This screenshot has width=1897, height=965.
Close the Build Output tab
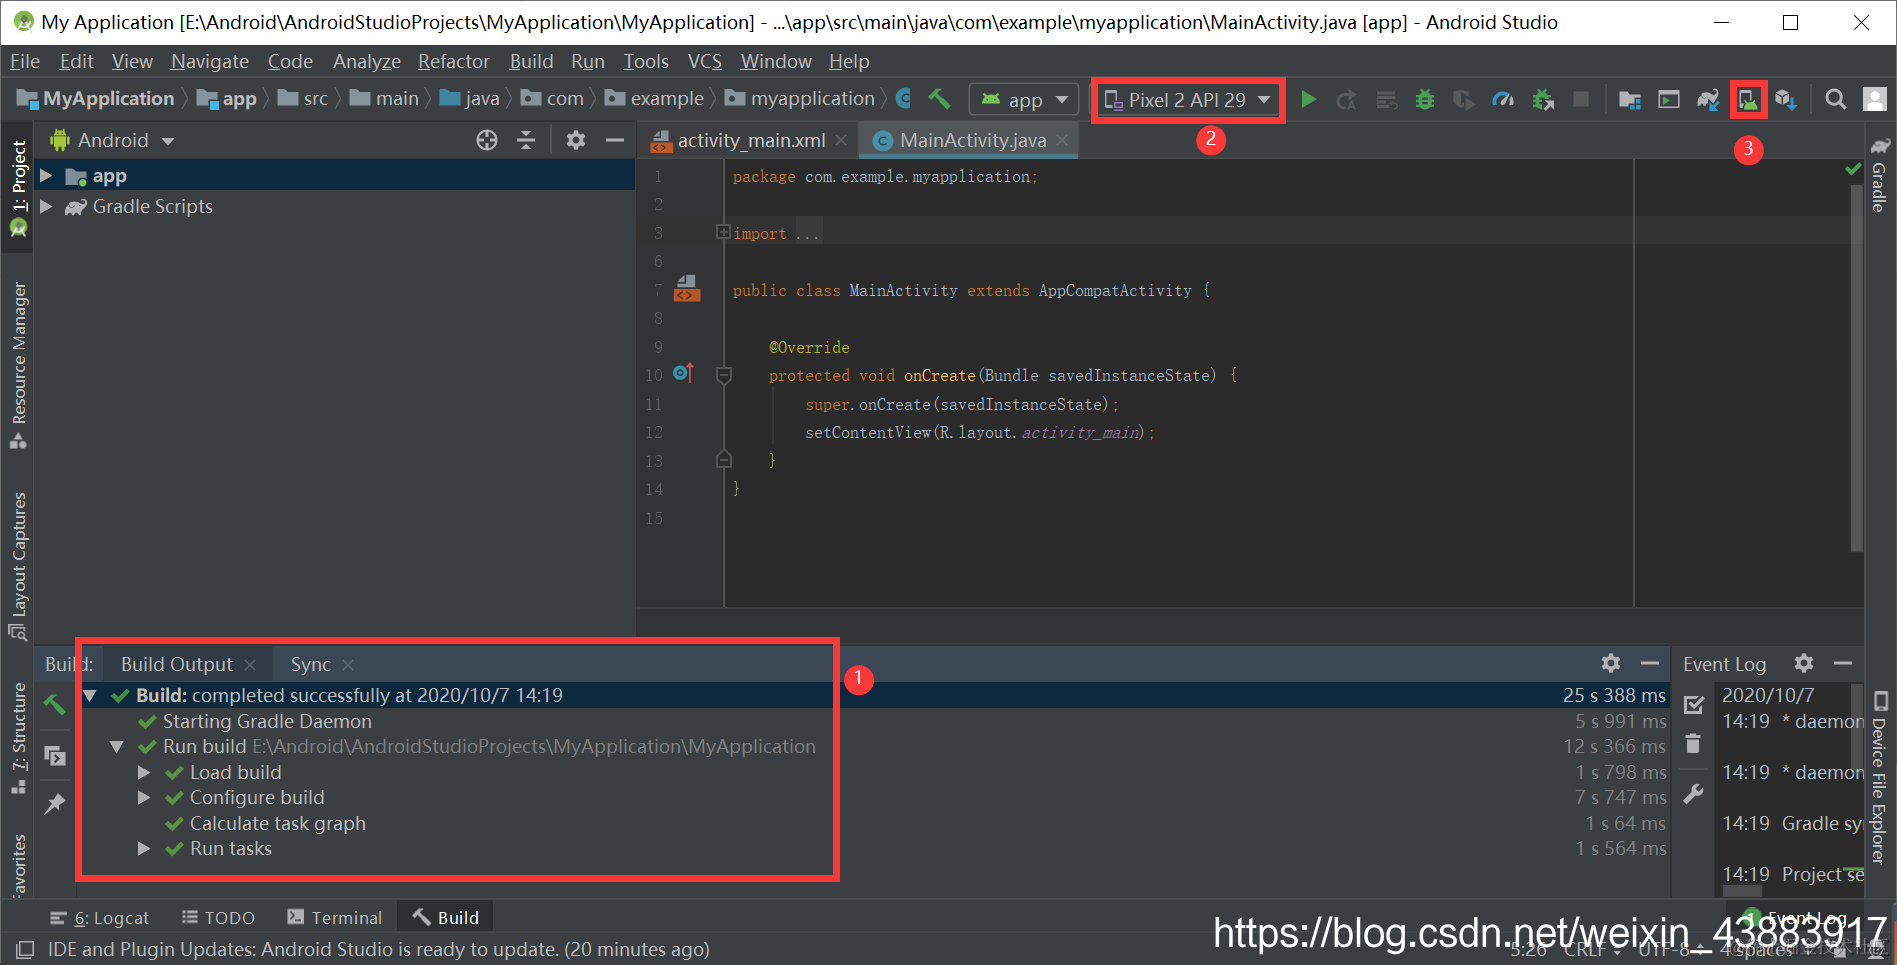pos(250,665)
